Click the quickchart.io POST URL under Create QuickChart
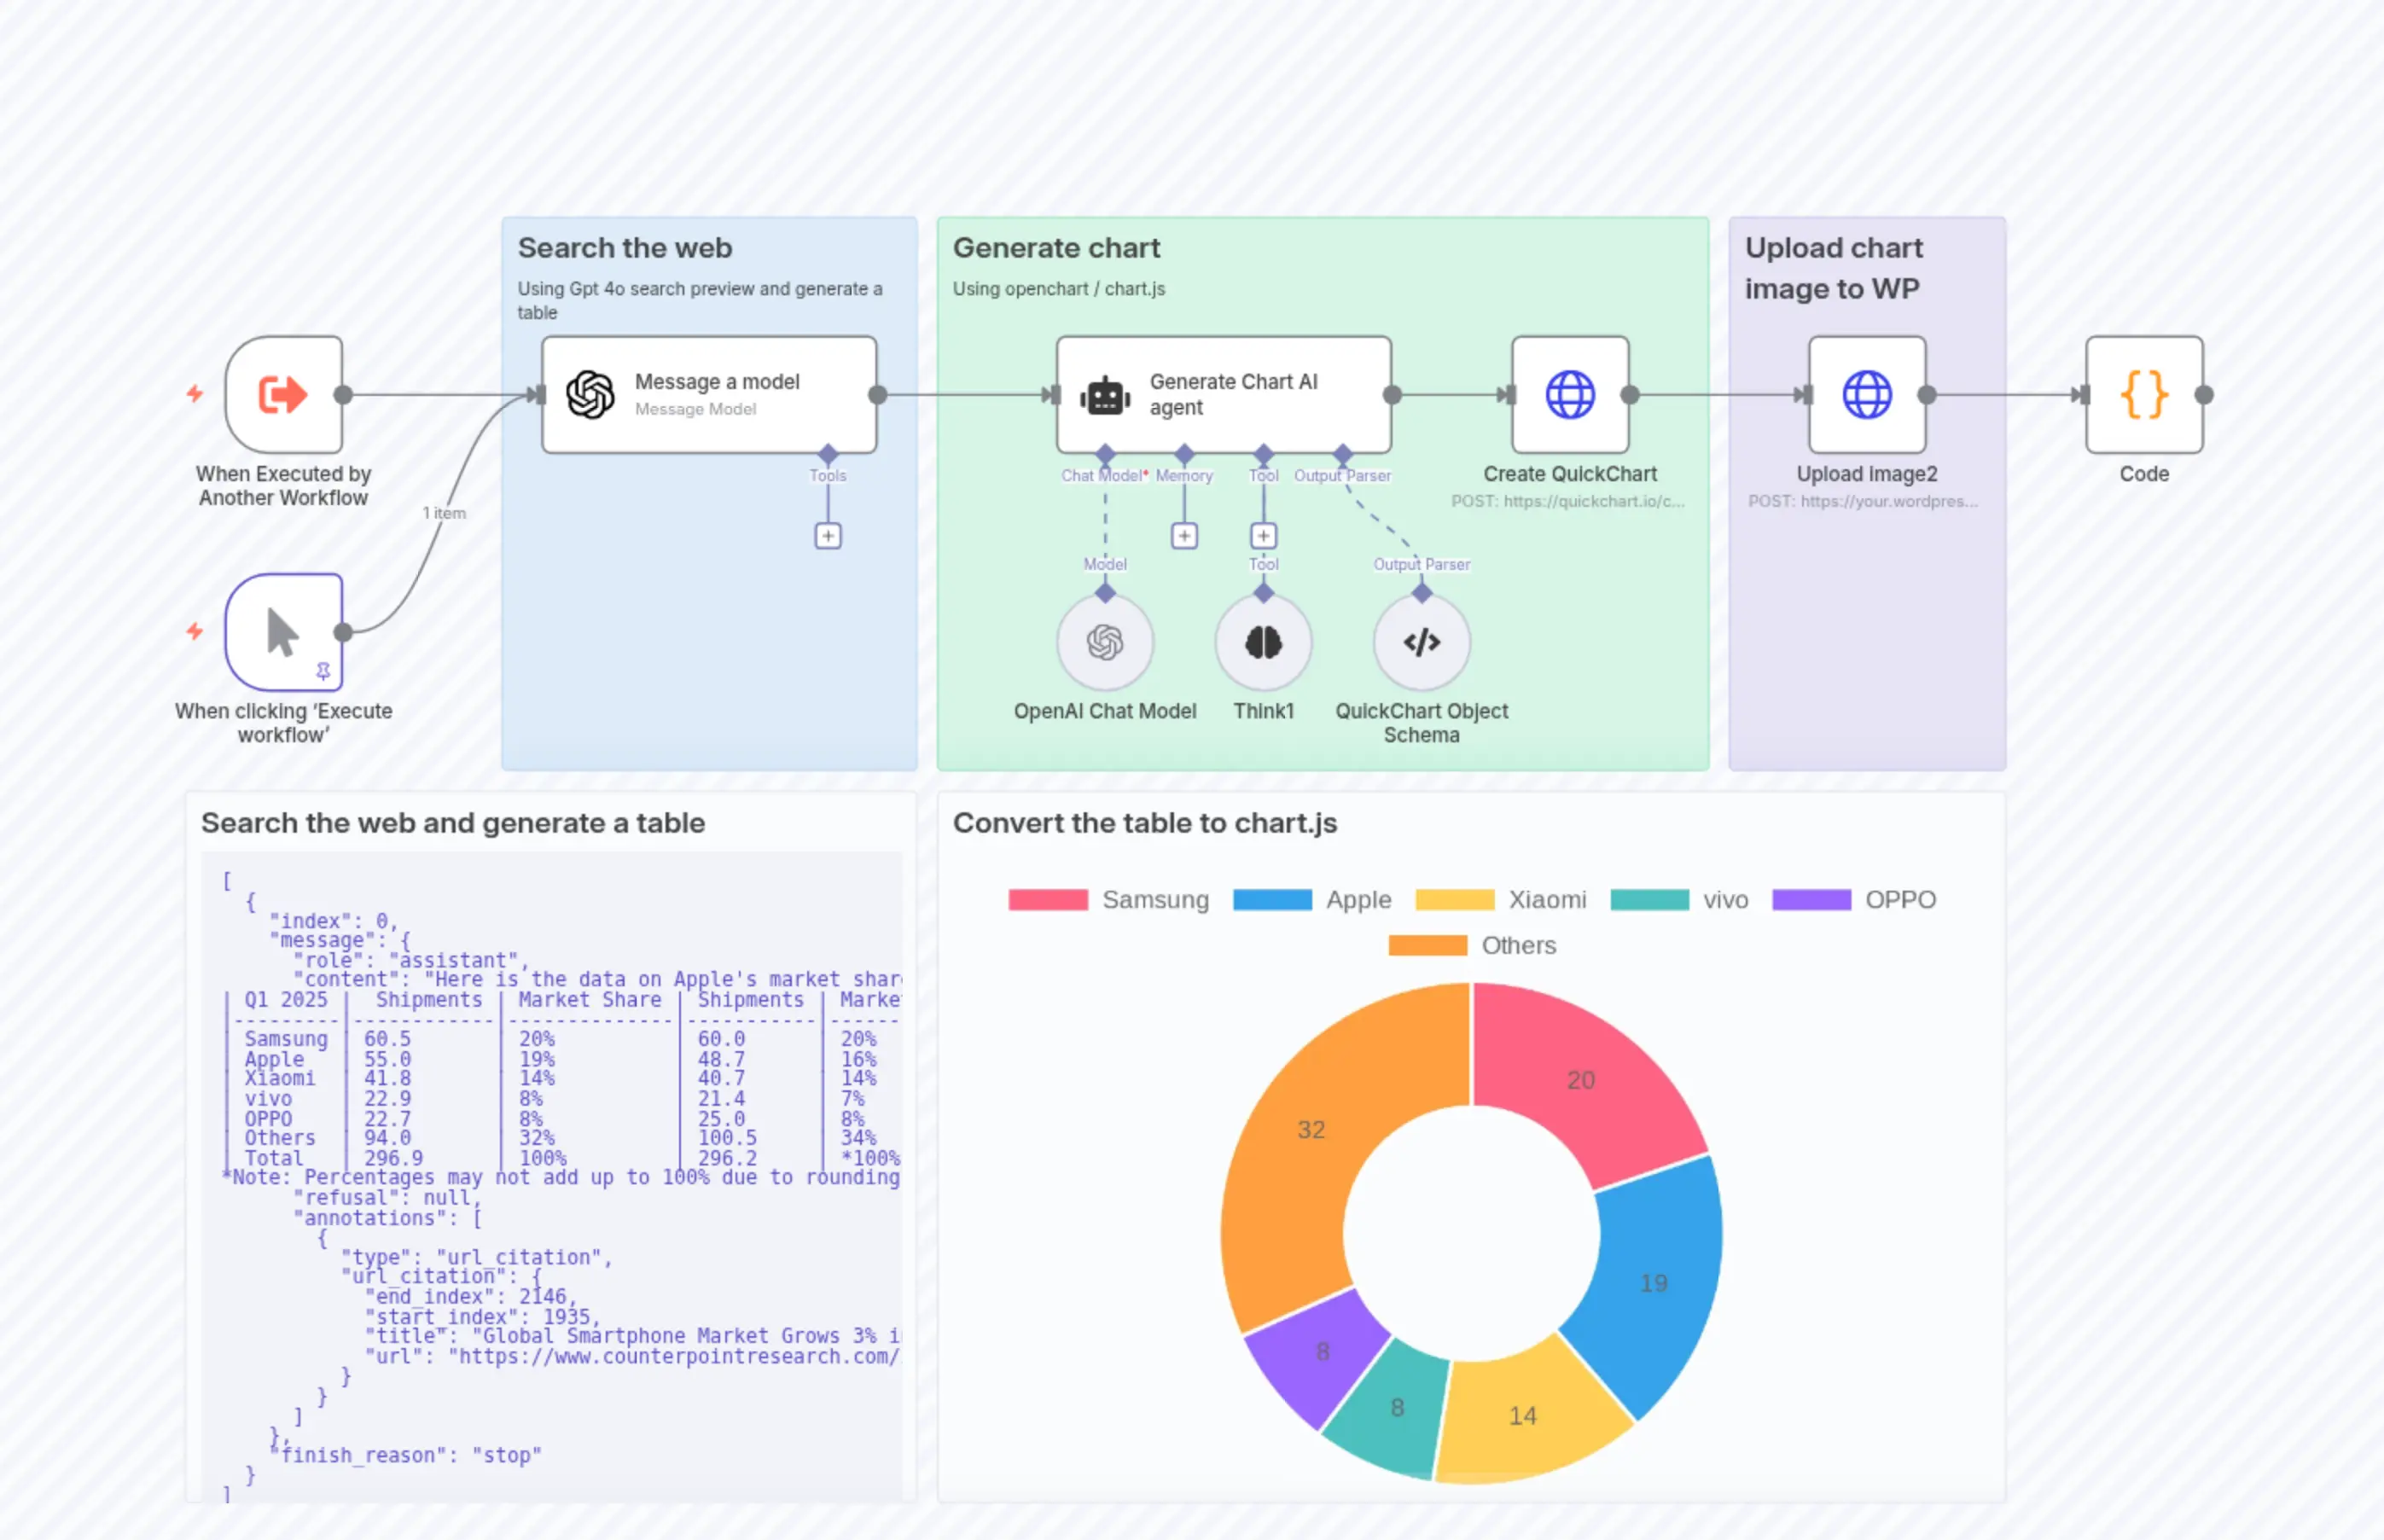The height and width of the screenshot is (1540, 2384). [x=1570, y=502]
